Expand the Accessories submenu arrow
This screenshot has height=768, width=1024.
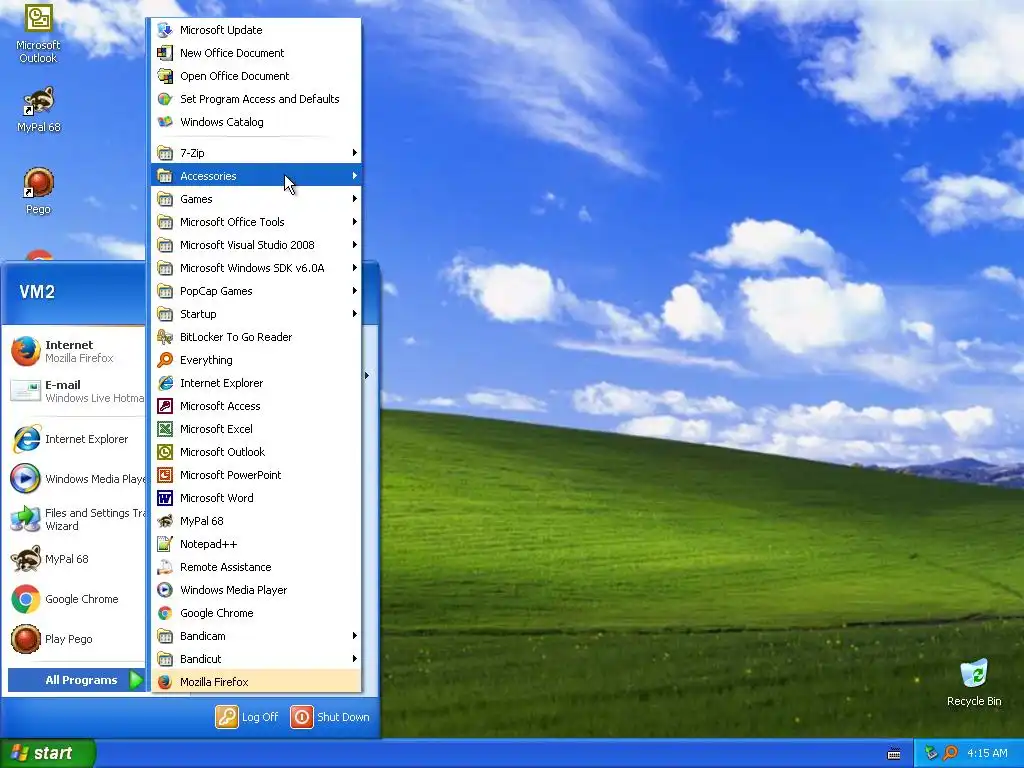355,176
